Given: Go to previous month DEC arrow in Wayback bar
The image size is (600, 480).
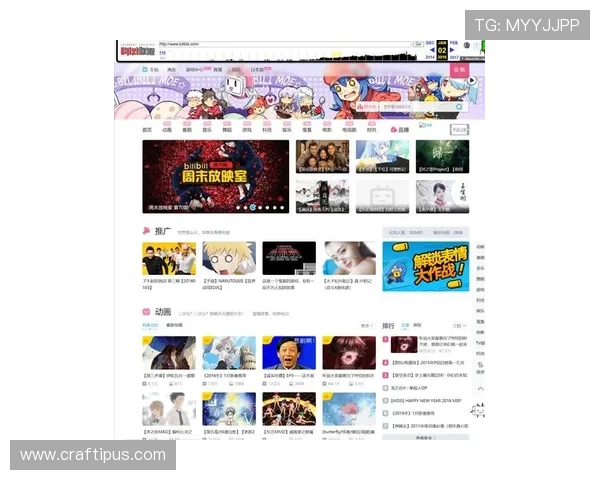Looking at the screenshot, I should coord(431,44).
